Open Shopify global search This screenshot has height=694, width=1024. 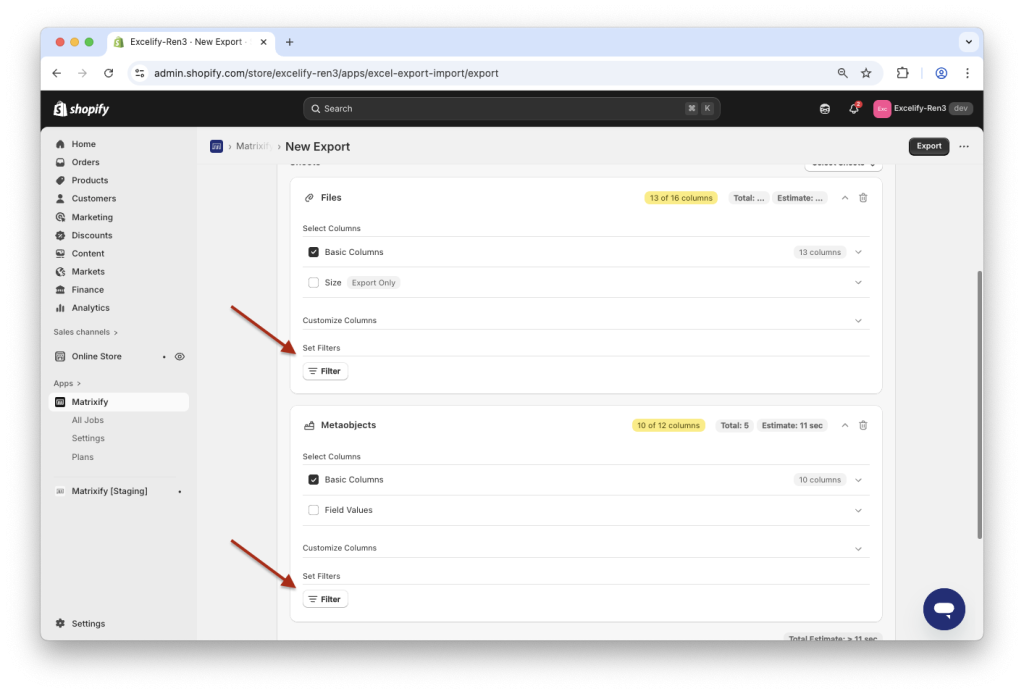tap(512, 108)
